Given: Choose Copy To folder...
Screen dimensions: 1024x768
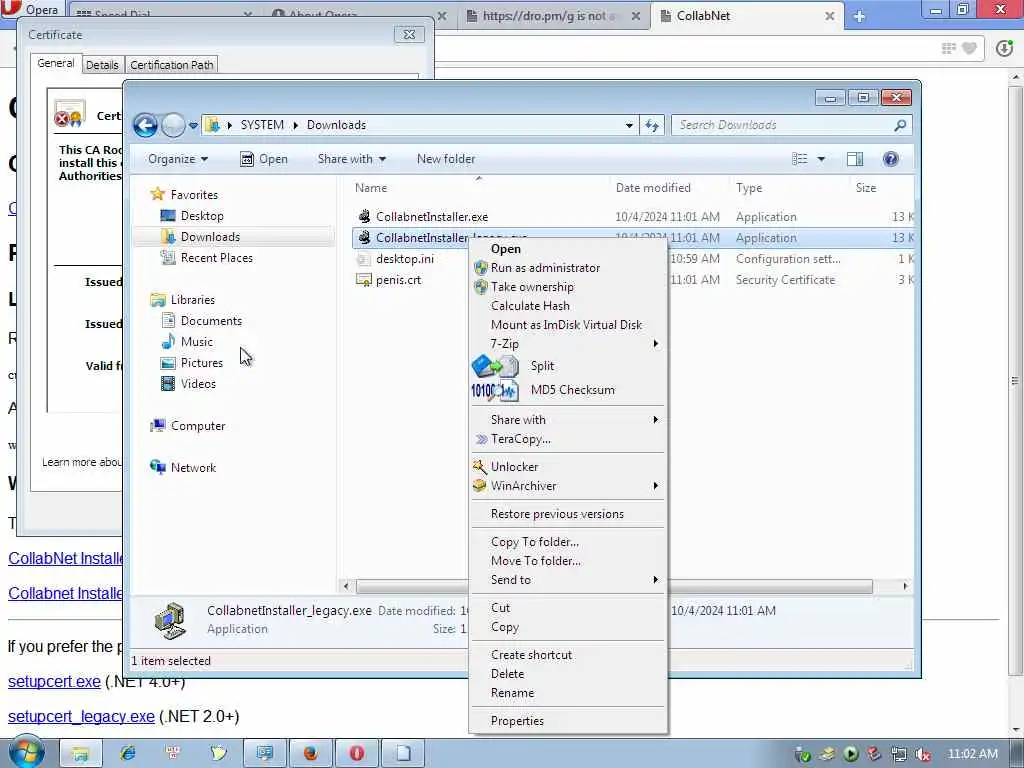Looking at the screenshot, I should (568, 542).
